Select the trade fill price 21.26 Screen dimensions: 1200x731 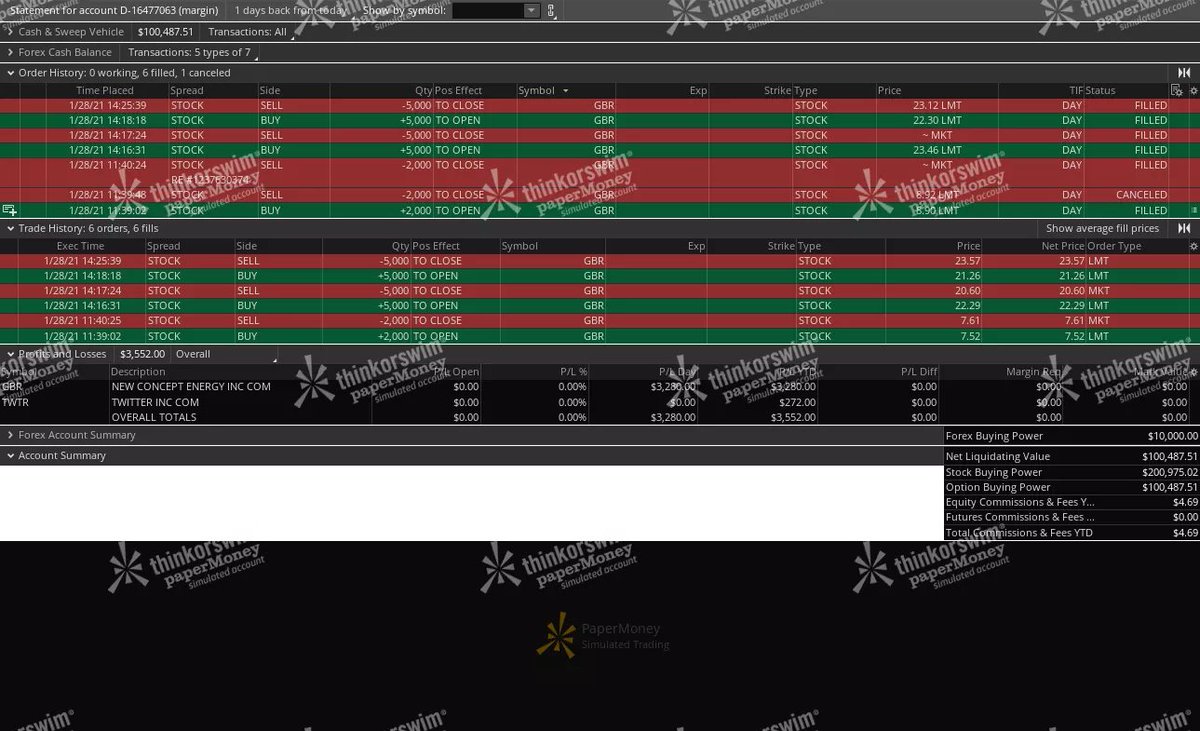(968, 276)
